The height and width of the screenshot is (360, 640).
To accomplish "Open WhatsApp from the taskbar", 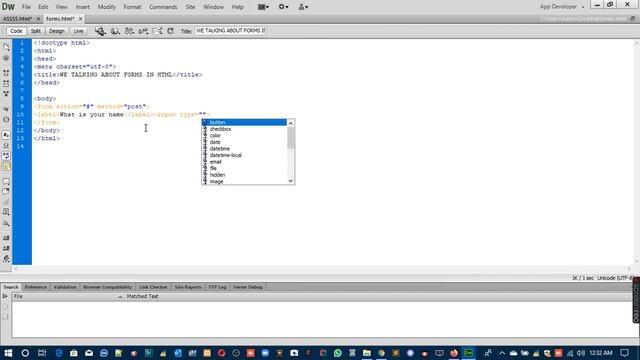I will [338, 353].
